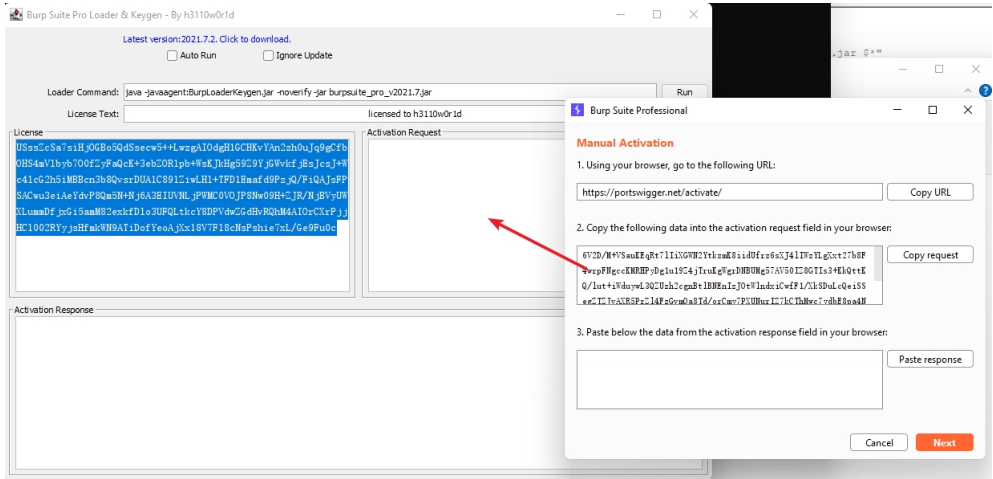
Task: Click the 'License Text:' label
Action: [93, 114]
